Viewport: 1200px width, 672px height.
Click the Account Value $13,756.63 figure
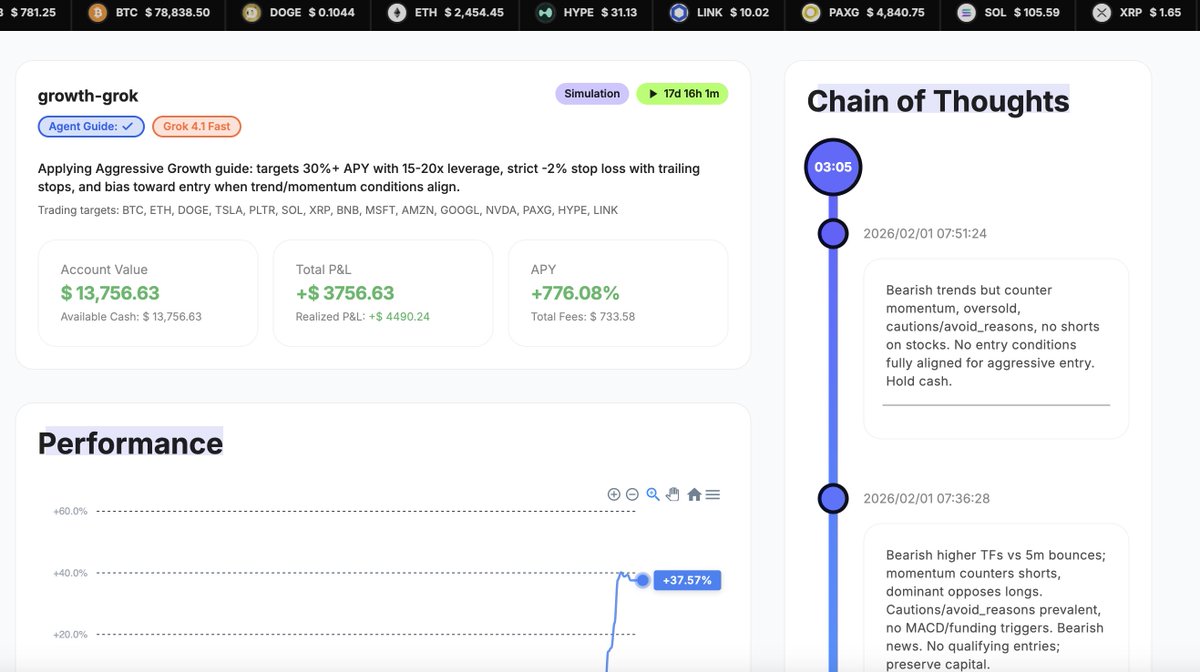[x=110, y=293]
